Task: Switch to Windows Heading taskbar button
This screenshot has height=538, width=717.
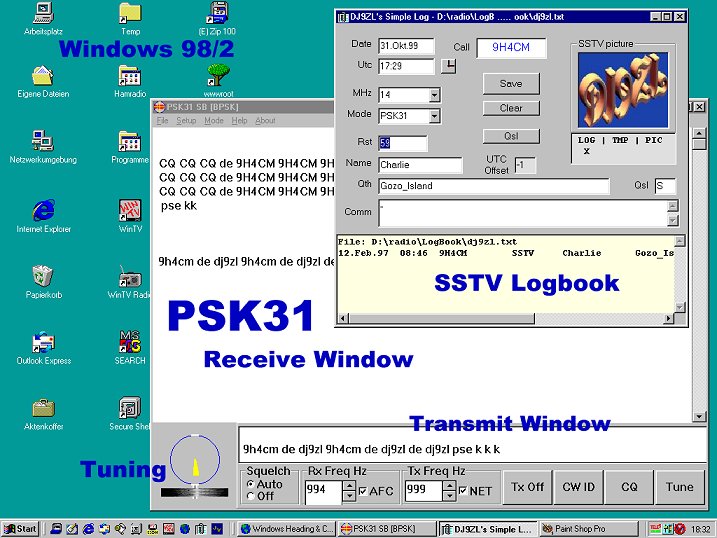Action: pyautogui.click(x=287, y=529)
